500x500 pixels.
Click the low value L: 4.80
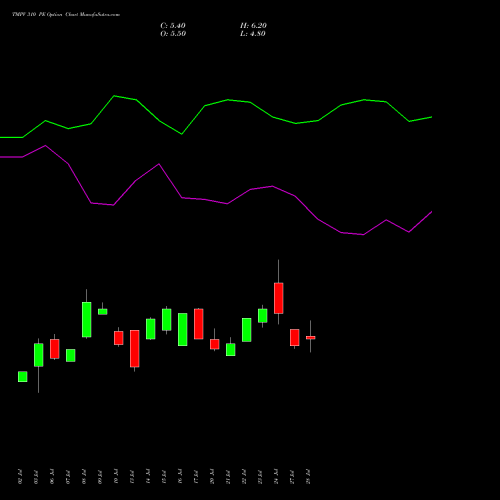(253, 34)
